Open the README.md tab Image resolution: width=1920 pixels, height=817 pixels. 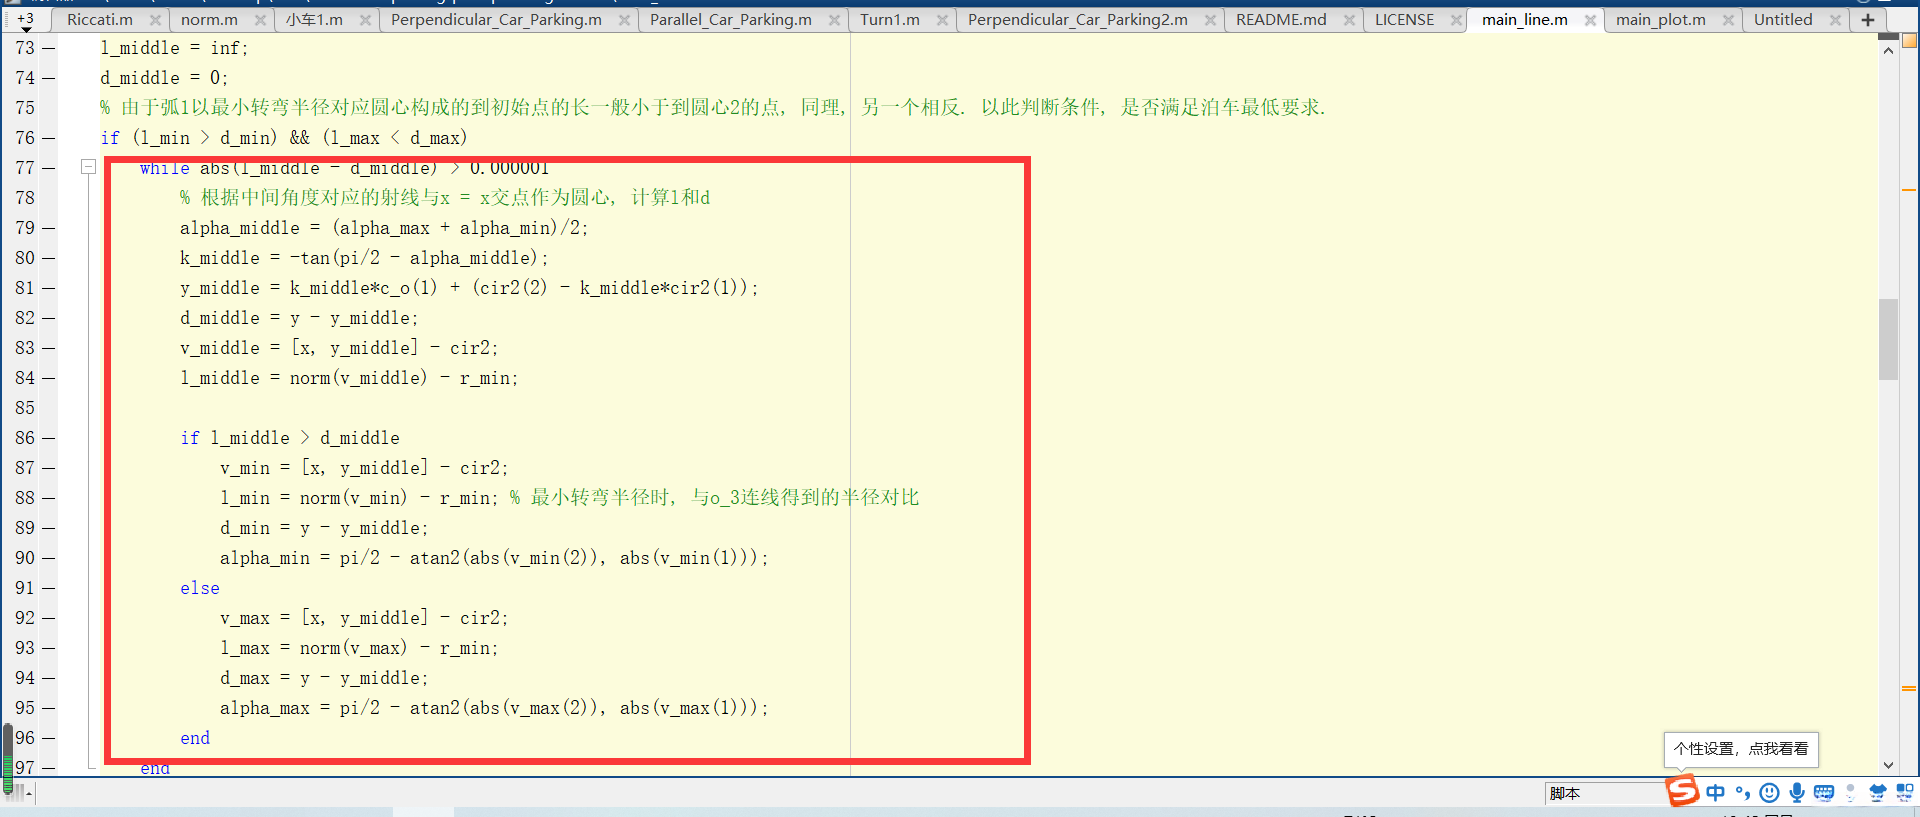pos(1281,20)
